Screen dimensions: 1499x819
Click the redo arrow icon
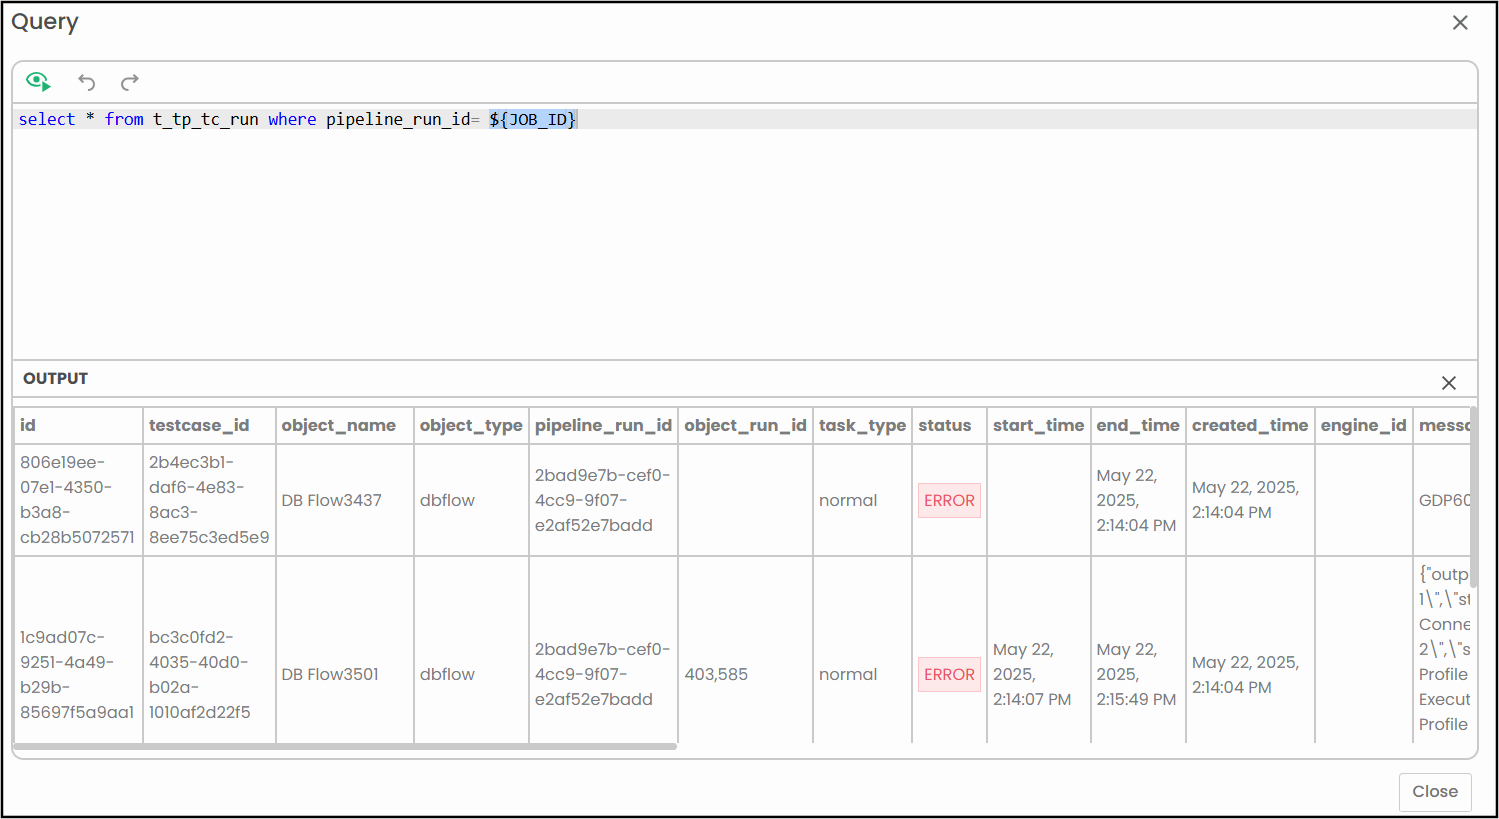(x=130, y=82)
